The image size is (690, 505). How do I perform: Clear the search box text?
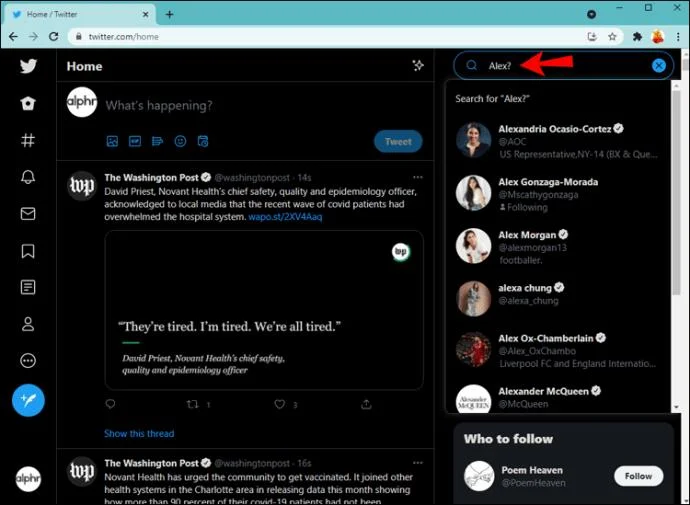[659, 66]
